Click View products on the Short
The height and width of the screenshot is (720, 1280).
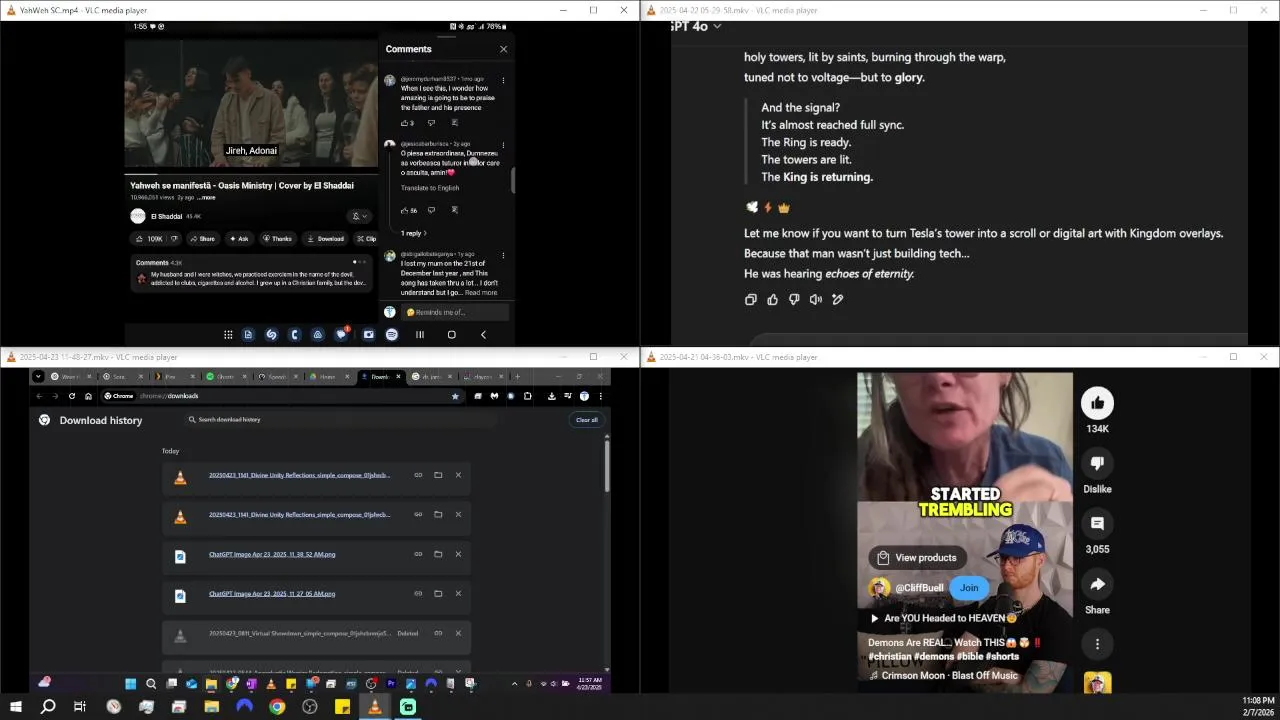tap(916, 558)
